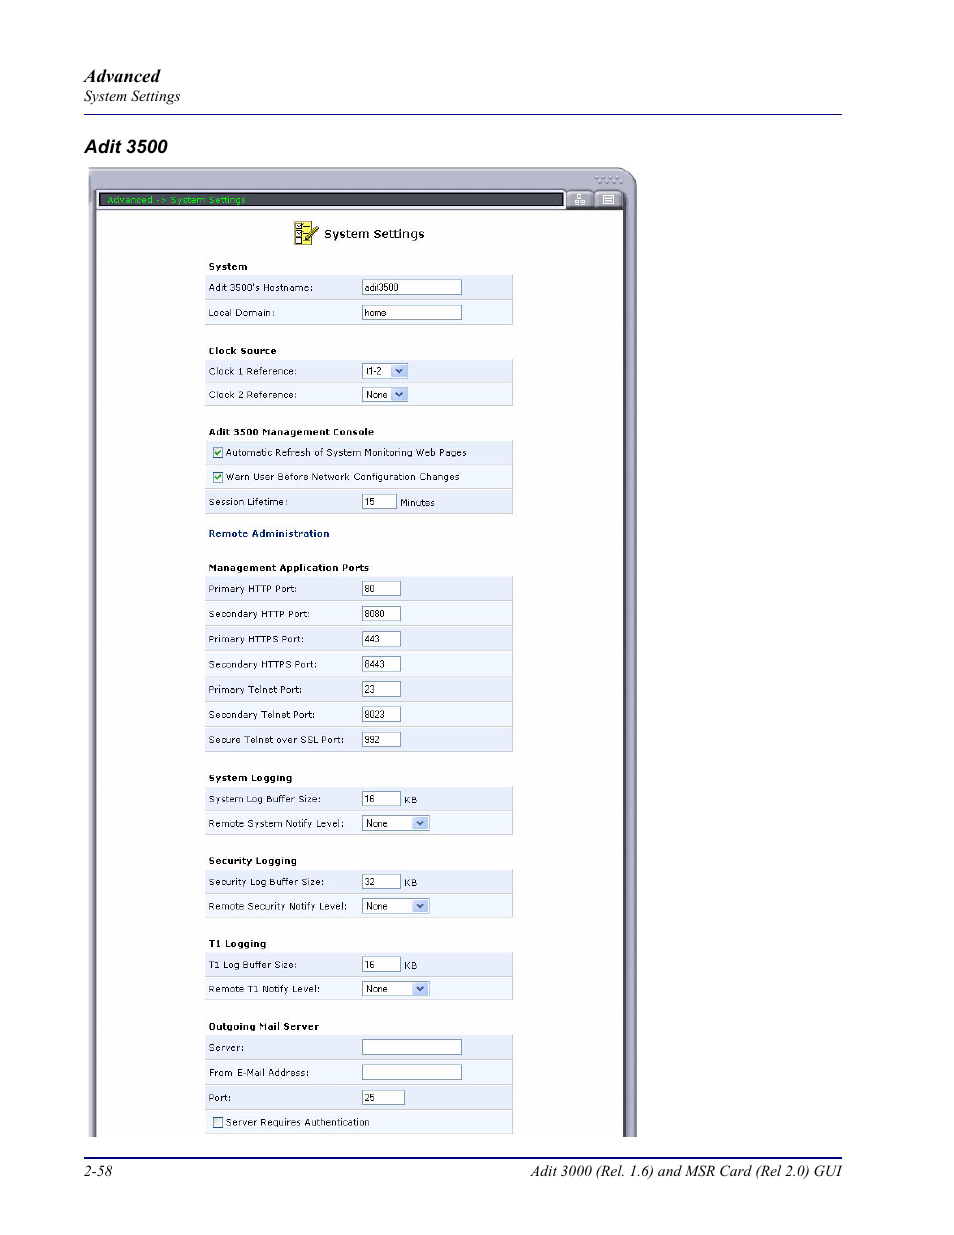The width and height of the screenshot is (954, 1235).
Task: Click the 'Clock Source' section heading
Action: pyautogui.click(x=242, y=351)
